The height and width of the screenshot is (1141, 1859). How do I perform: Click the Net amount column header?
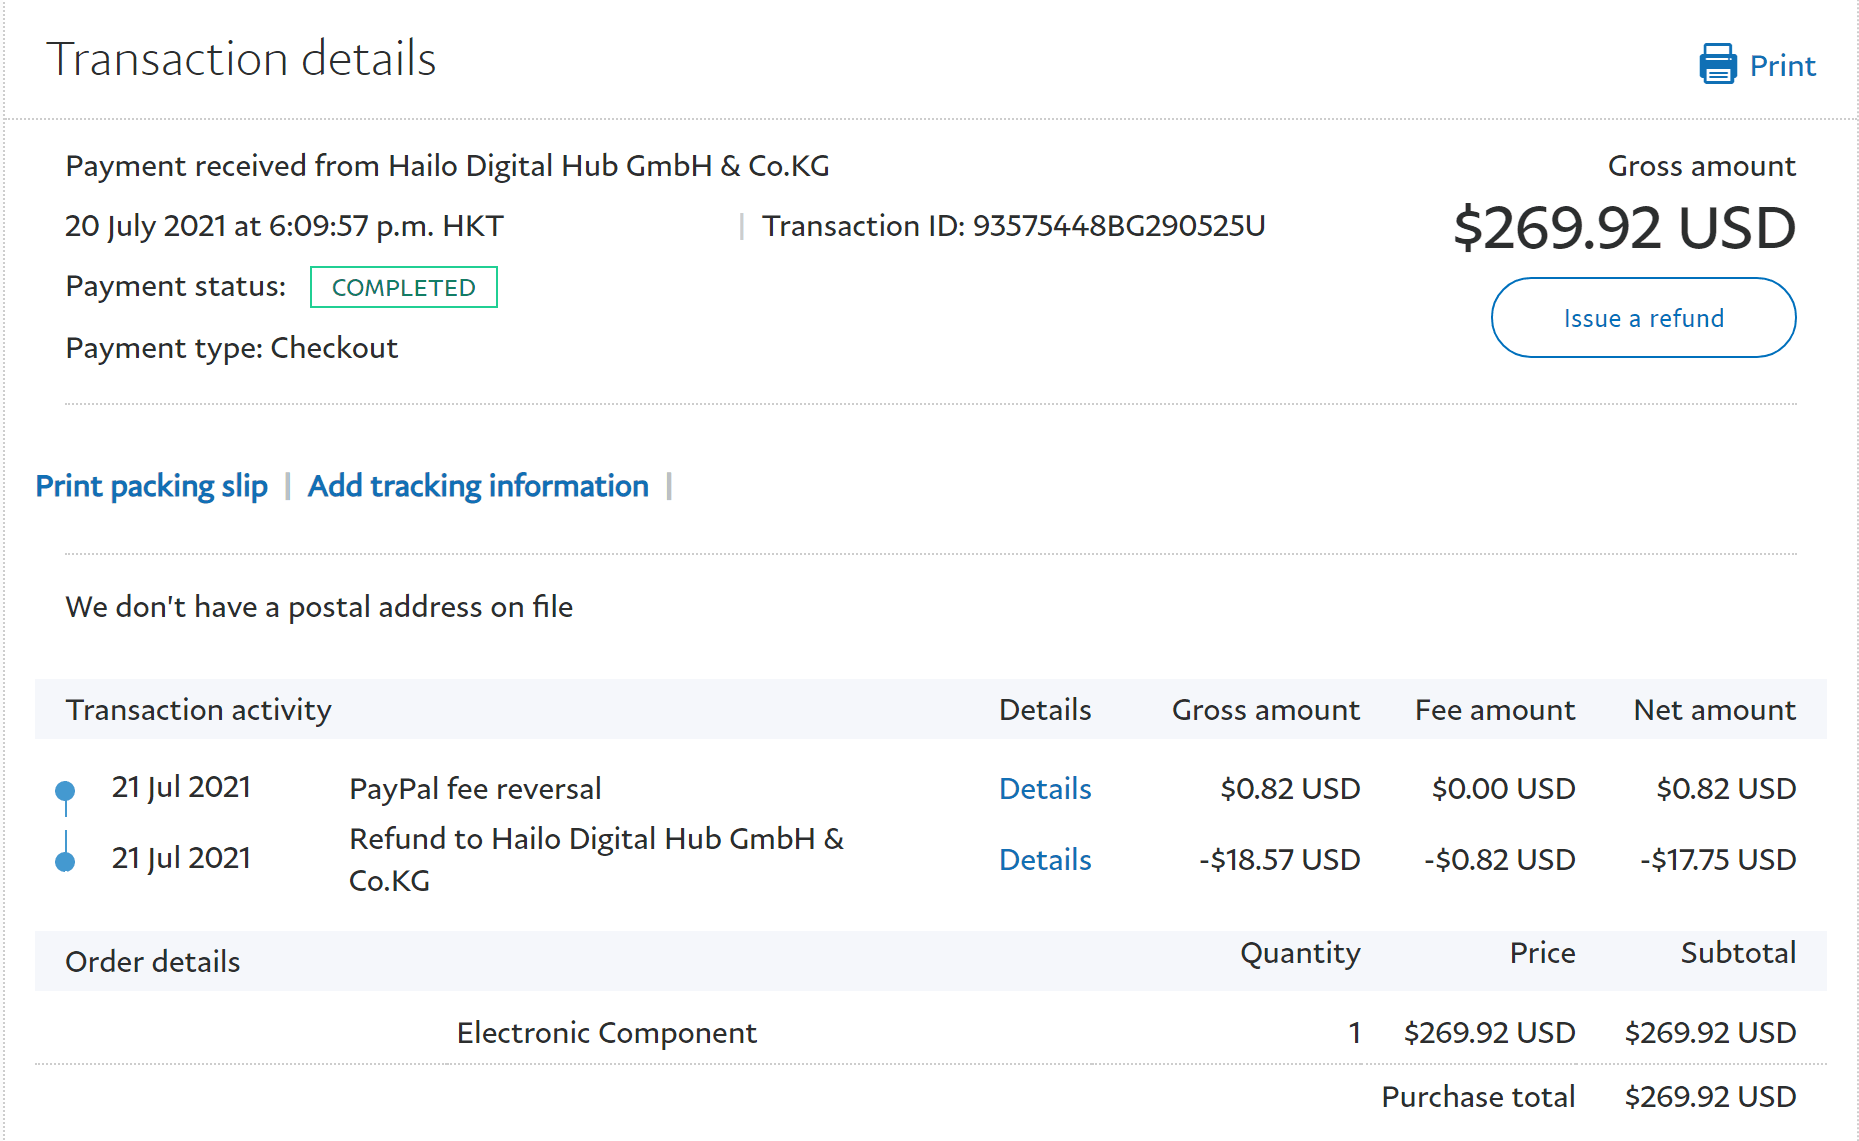pos(1714,710)
